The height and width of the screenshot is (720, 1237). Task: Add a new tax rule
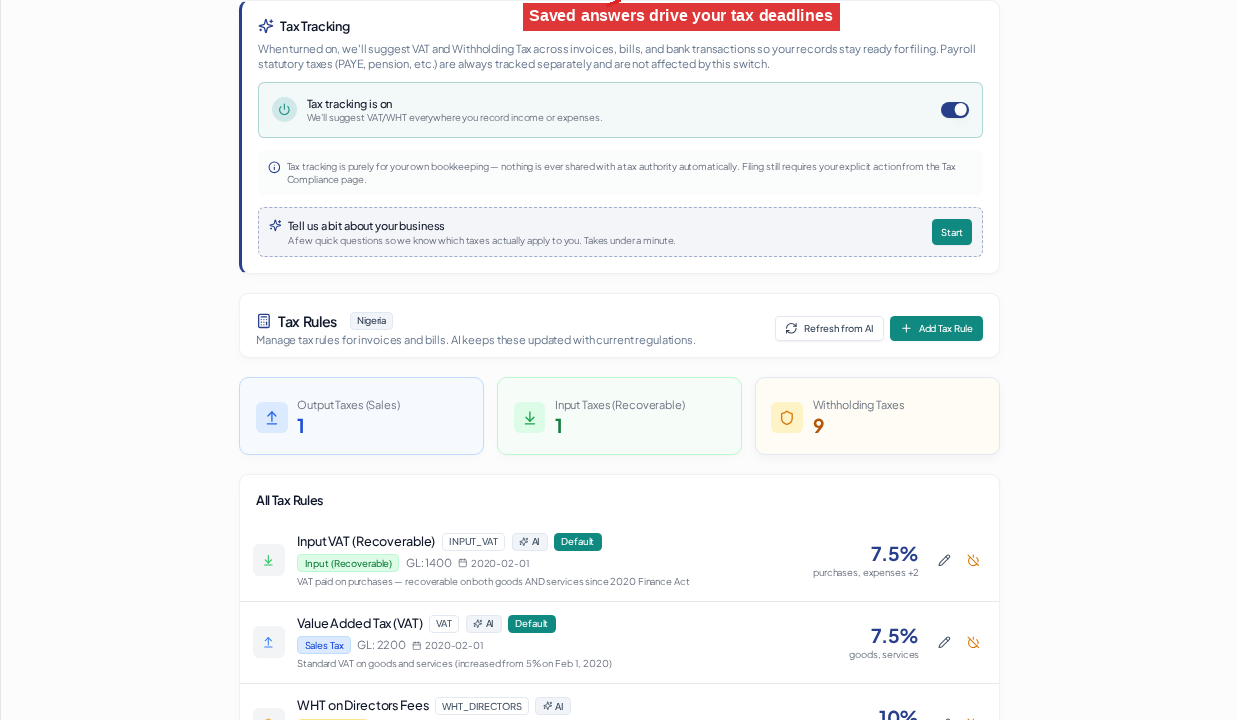936,328
